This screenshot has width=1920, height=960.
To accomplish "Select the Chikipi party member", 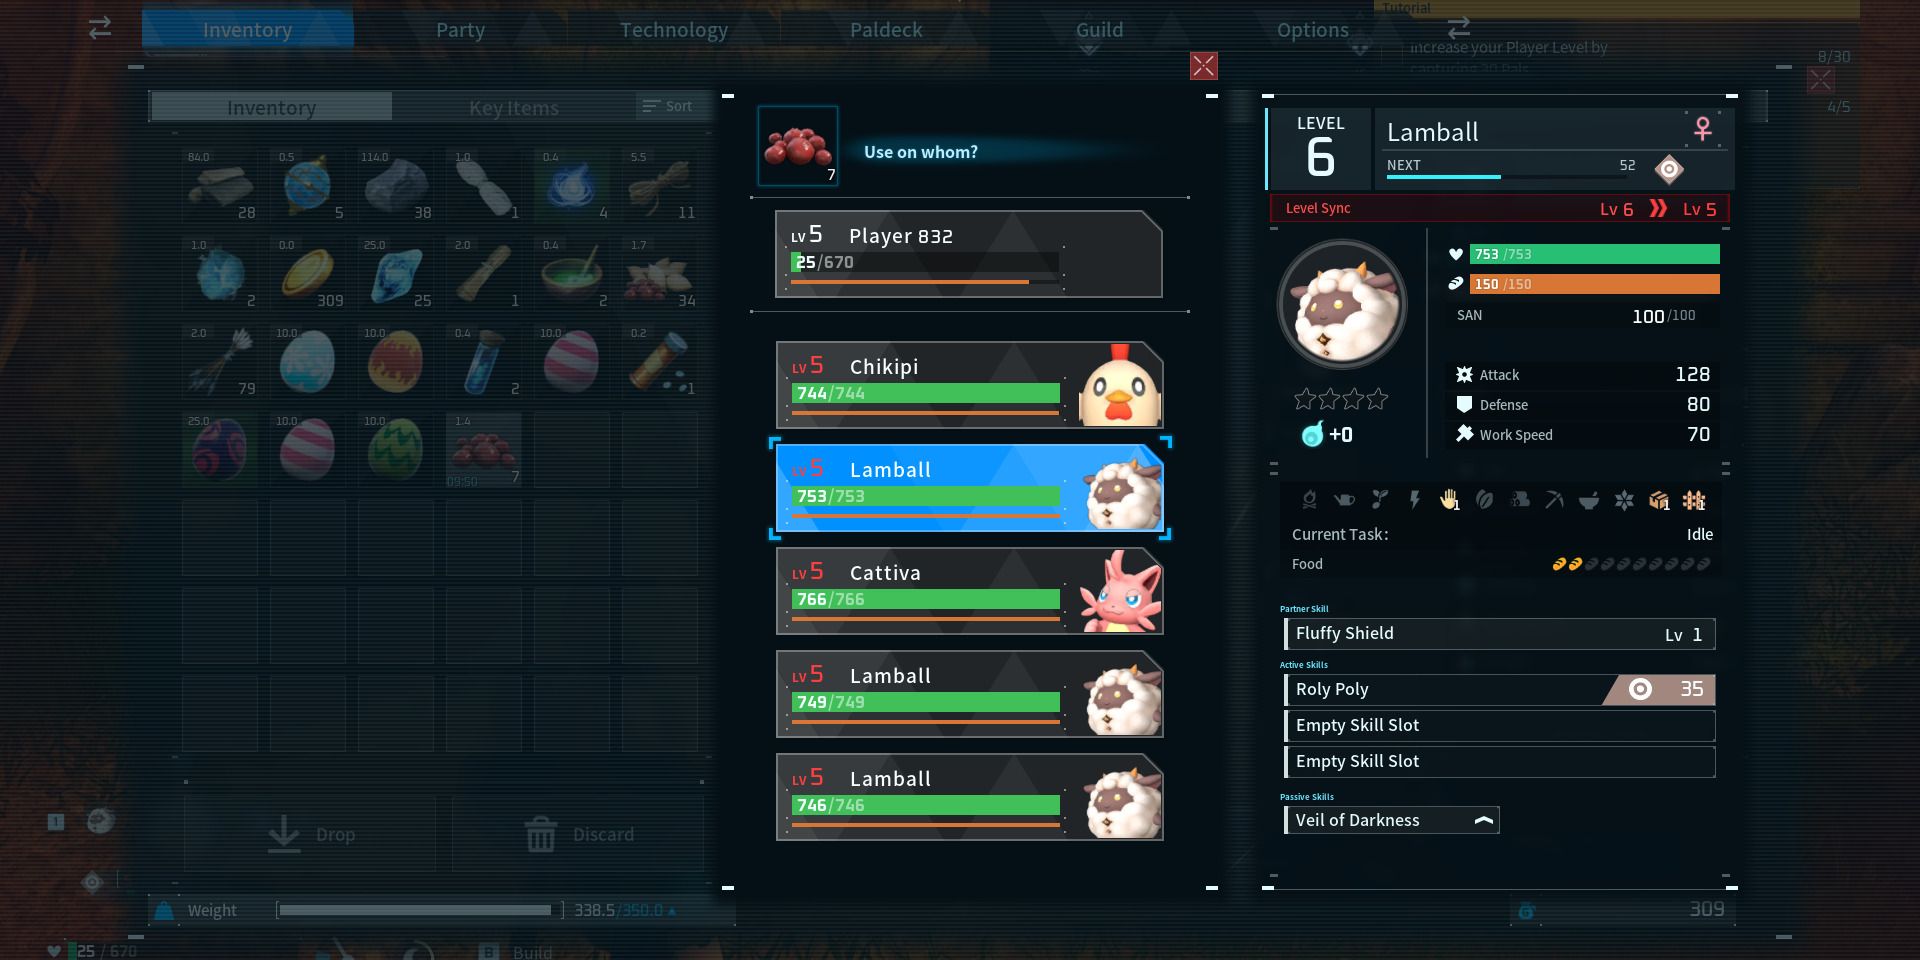I will pyautogui.click(x=969, y=385).
